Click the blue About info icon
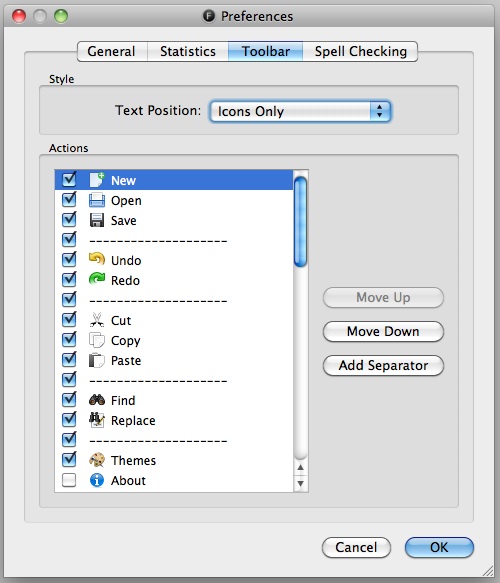Image resolution: width=500 pixels, height=583 pixels. click(97, 480)
